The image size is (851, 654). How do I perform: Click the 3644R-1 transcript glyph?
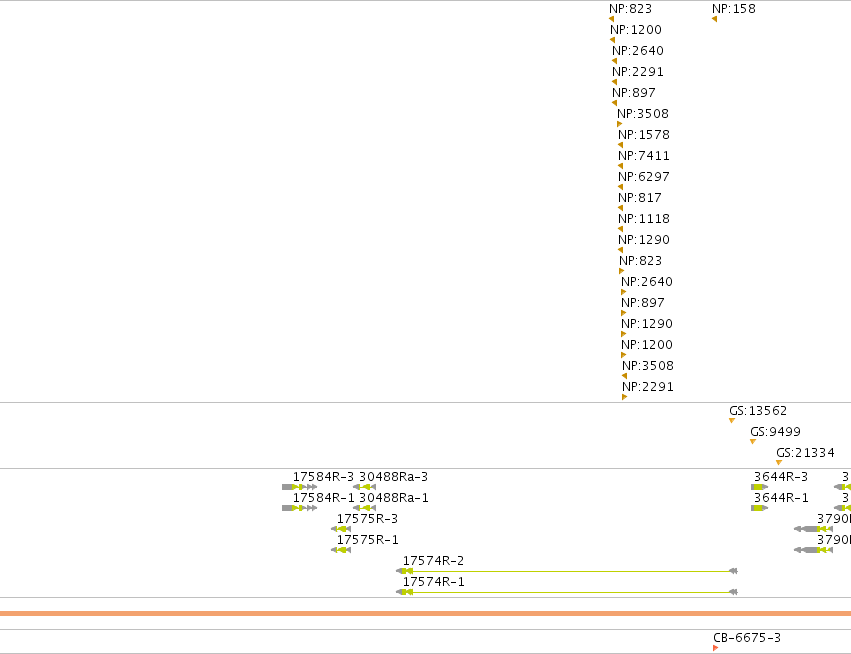(x=759, y=508)
